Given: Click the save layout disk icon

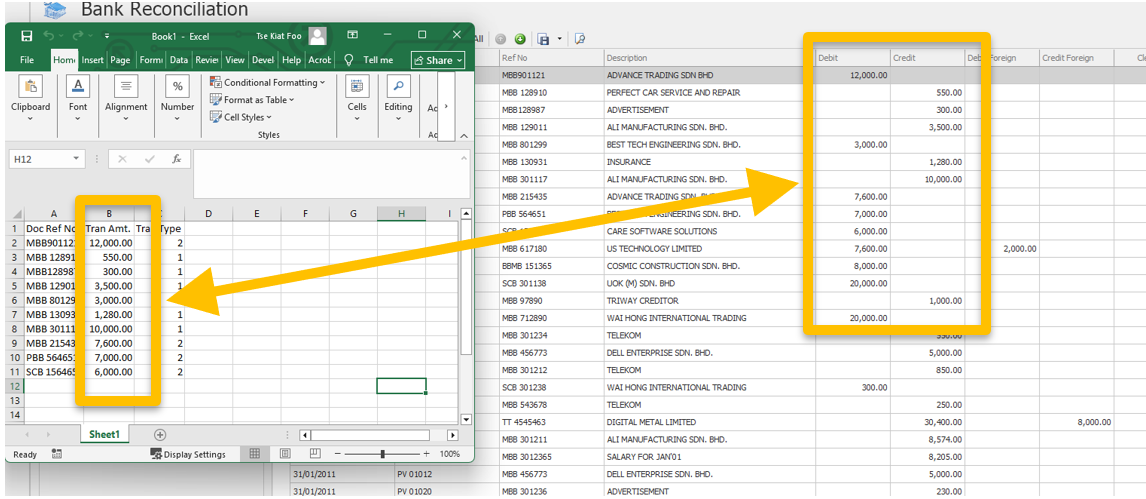Looking at the screenshot, I should point(544,39).
